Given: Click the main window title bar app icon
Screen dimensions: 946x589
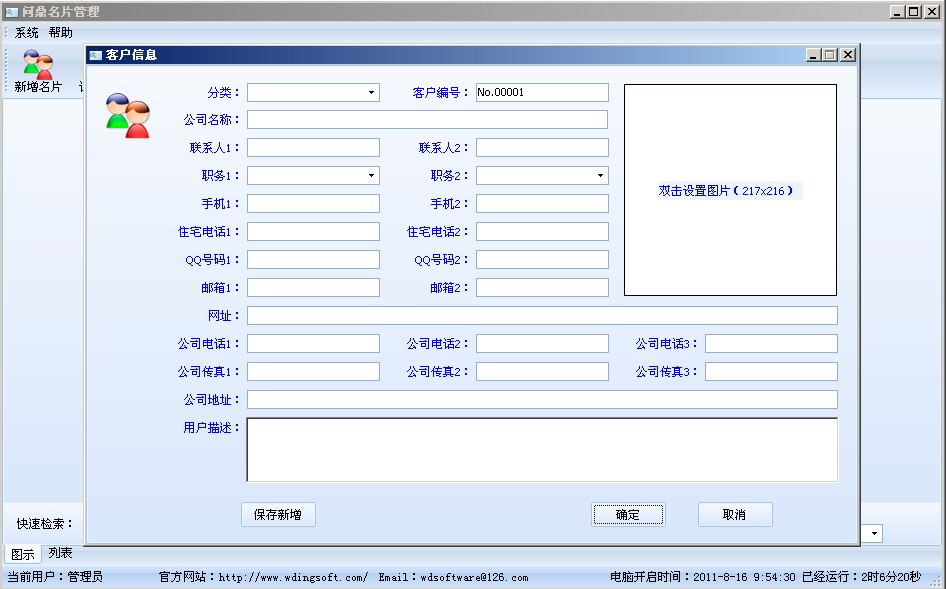Looking at the screenshot, I should (11, 11).
